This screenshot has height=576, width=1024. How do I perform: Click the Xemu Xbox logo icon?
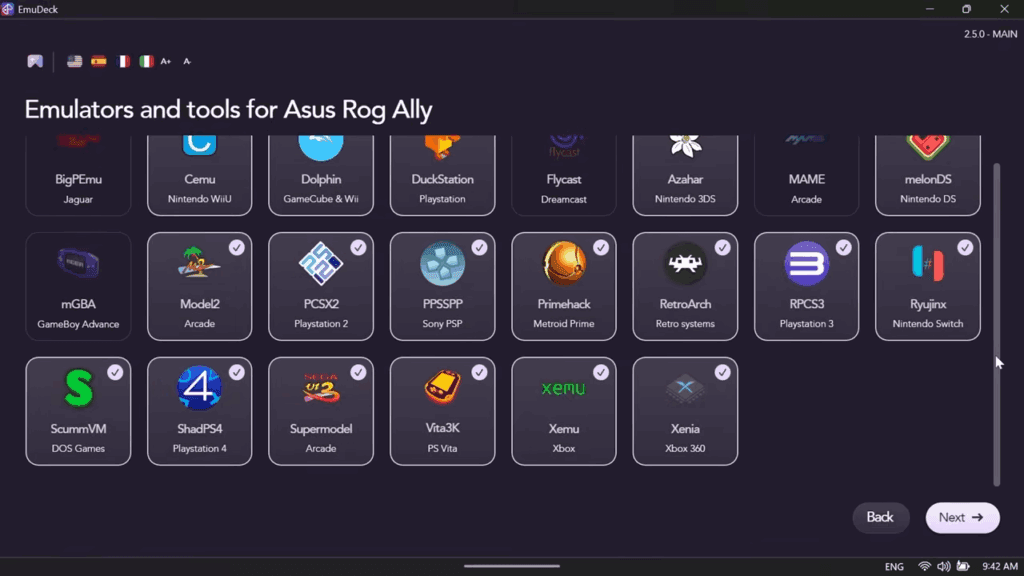coord(563,388)
